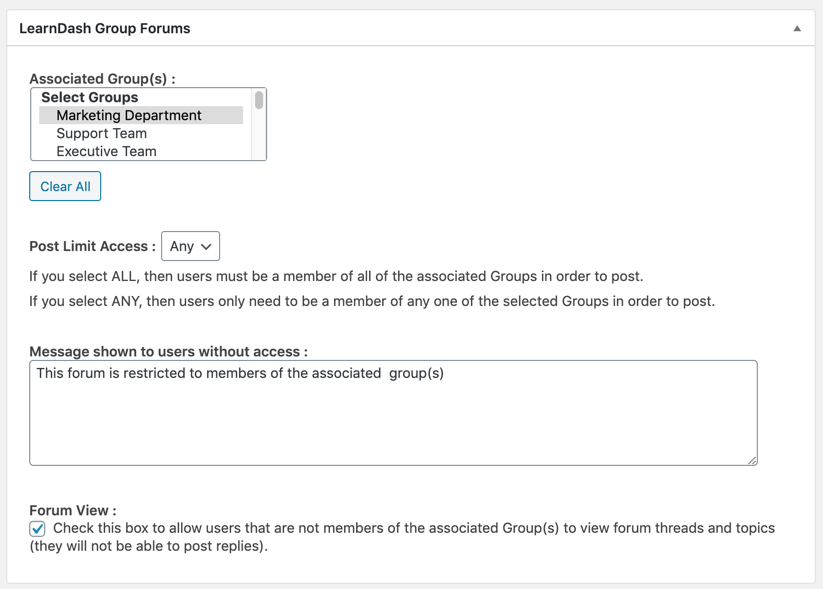Open the Post Limit Access dropdown
This screenshot has height=589, width=823.
(190, 246)
